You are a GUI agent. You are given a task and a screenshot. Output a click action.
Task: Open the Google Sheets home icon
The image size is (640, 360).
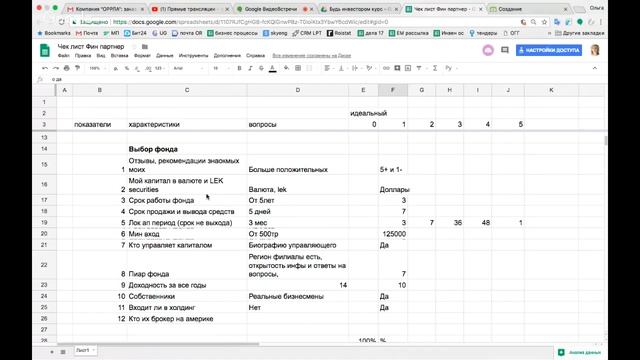coord(45,51)
